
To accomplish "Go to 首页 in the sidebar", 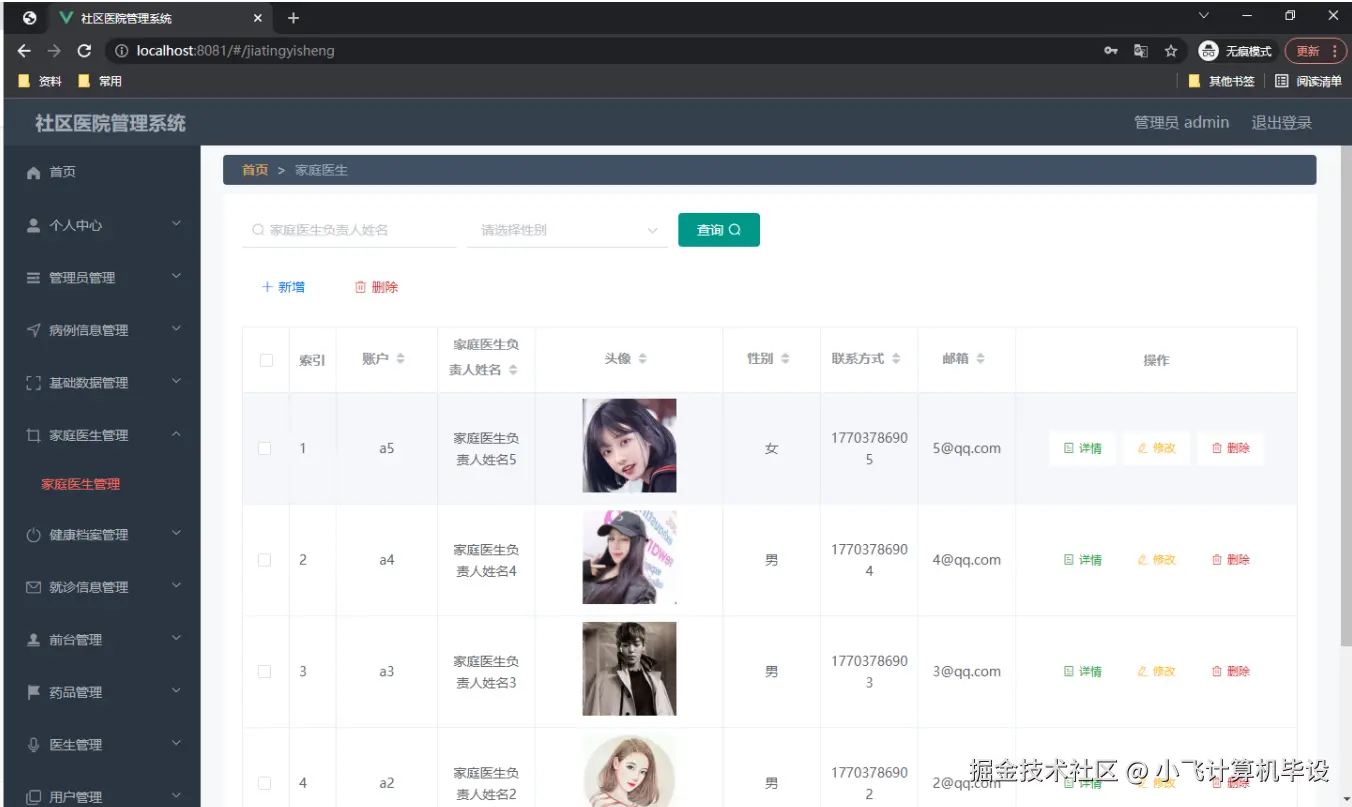I will [63, 172].
